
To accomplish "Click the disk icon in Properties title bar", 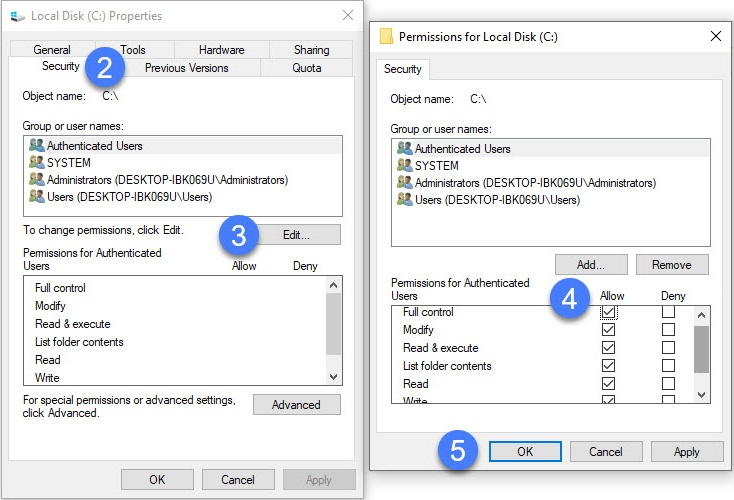I will click(x=17, y=16).
